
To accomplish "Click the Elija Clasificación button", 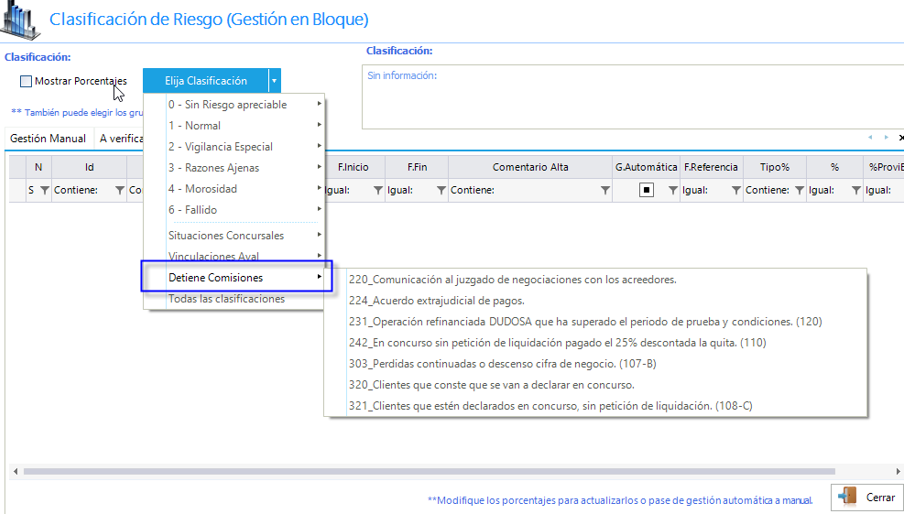I will 205,81.
